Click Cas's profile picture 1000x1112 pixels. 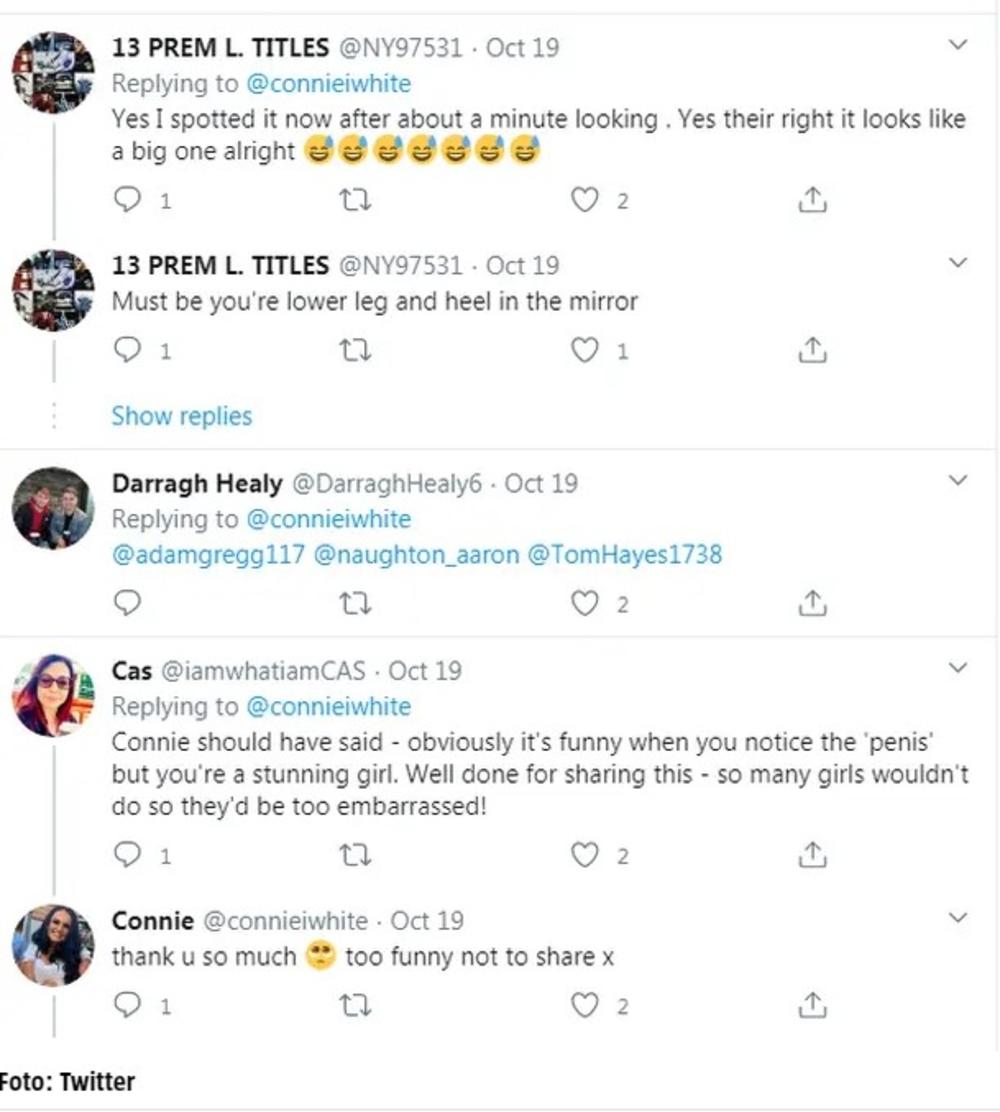(x=52, y=695)
